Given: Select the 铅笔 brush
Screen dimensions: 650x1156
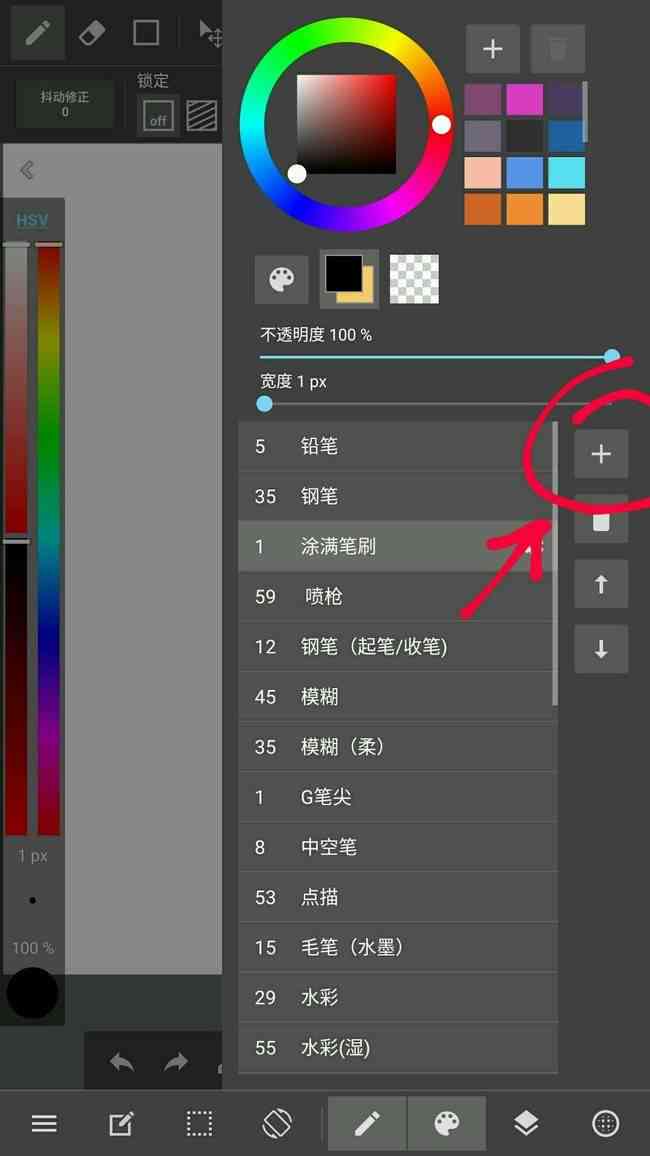Looking at the screenshot, I should 396,446.
